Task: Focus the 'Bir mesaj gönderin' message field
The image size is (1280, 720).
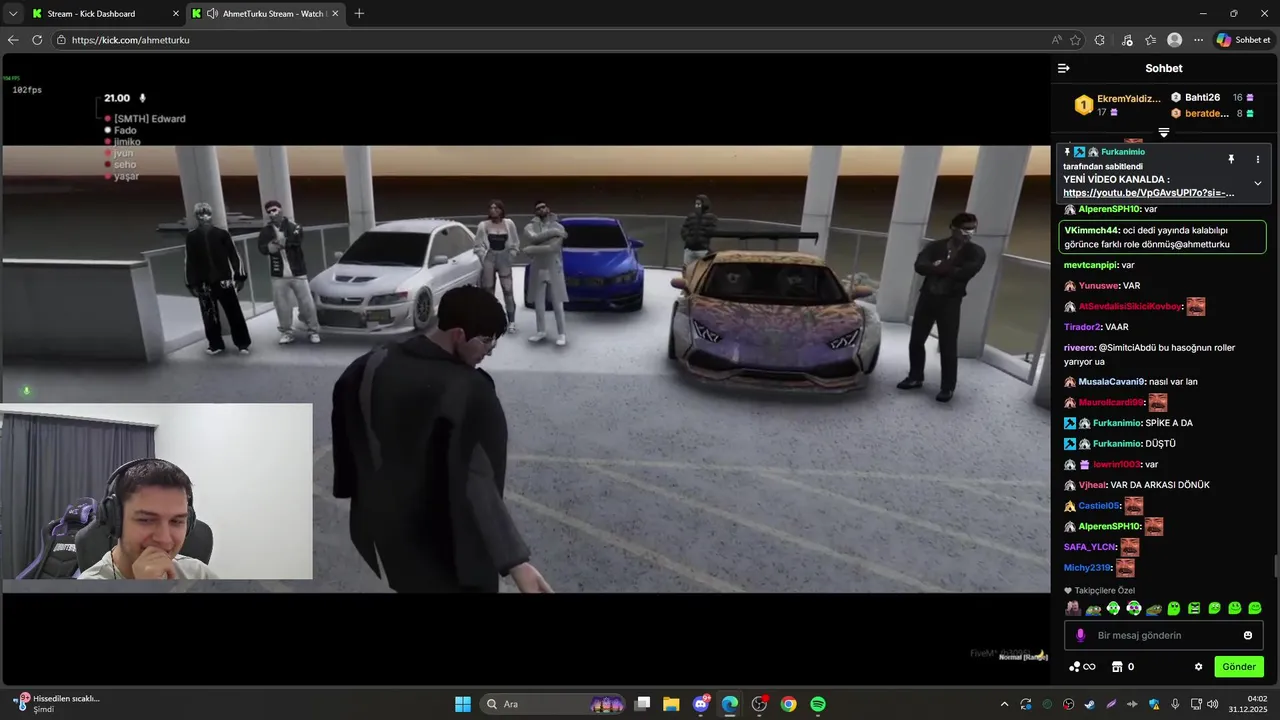Action: pos(1164,635)
